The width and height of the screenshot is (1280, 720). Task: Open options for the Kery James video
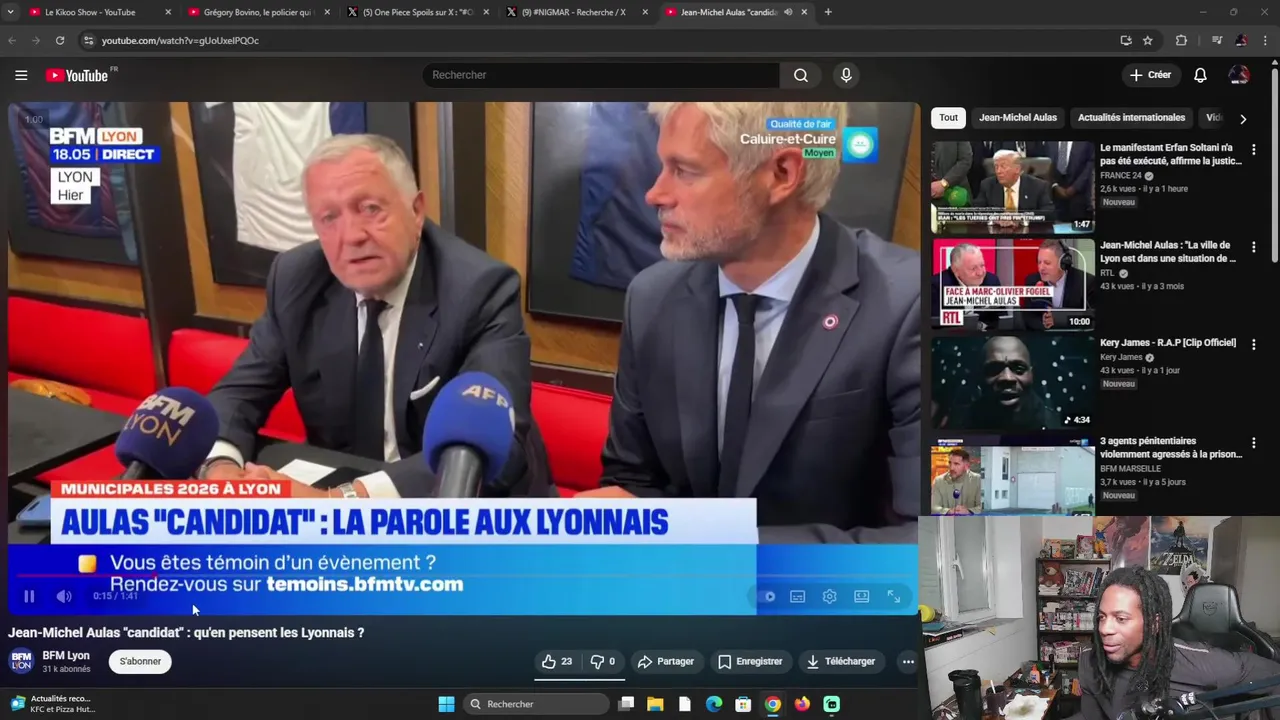(1253, 345)
